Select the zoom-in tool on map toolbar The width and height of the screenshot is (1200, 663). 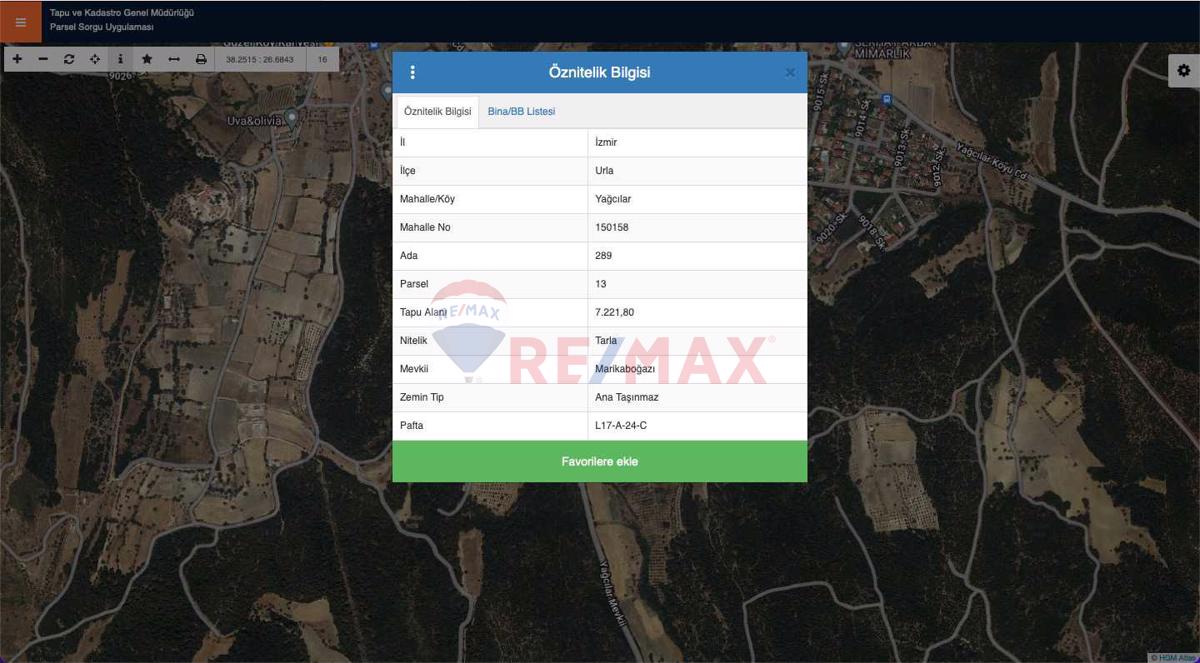(x=16, y=59)
